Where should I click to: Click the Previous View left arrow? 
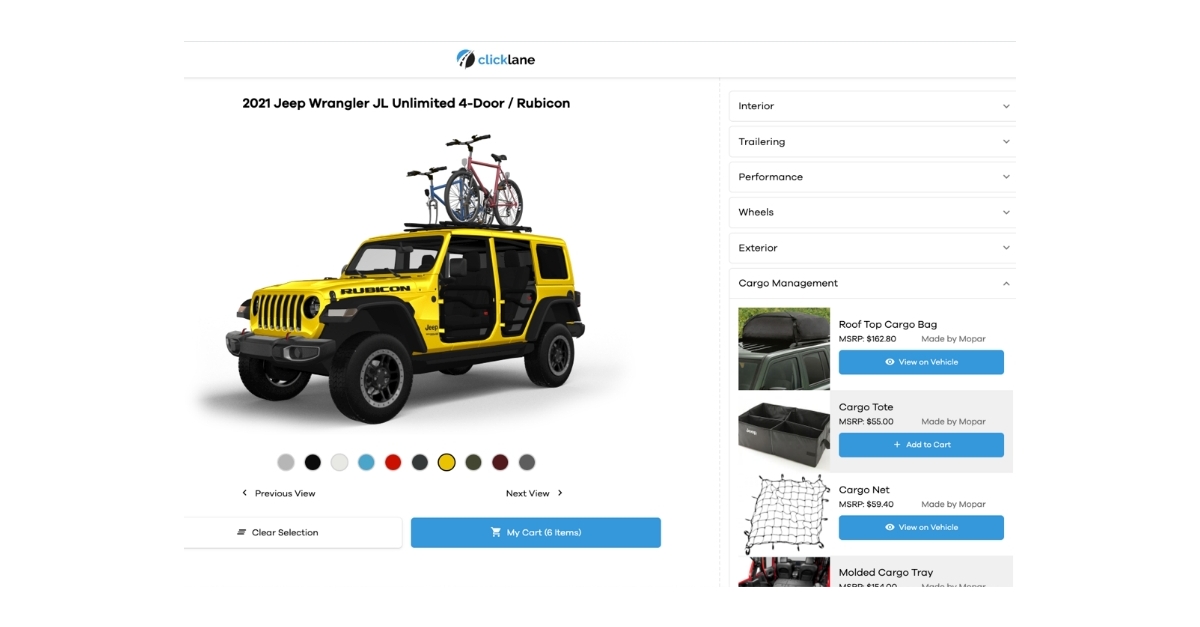point(244,493)
